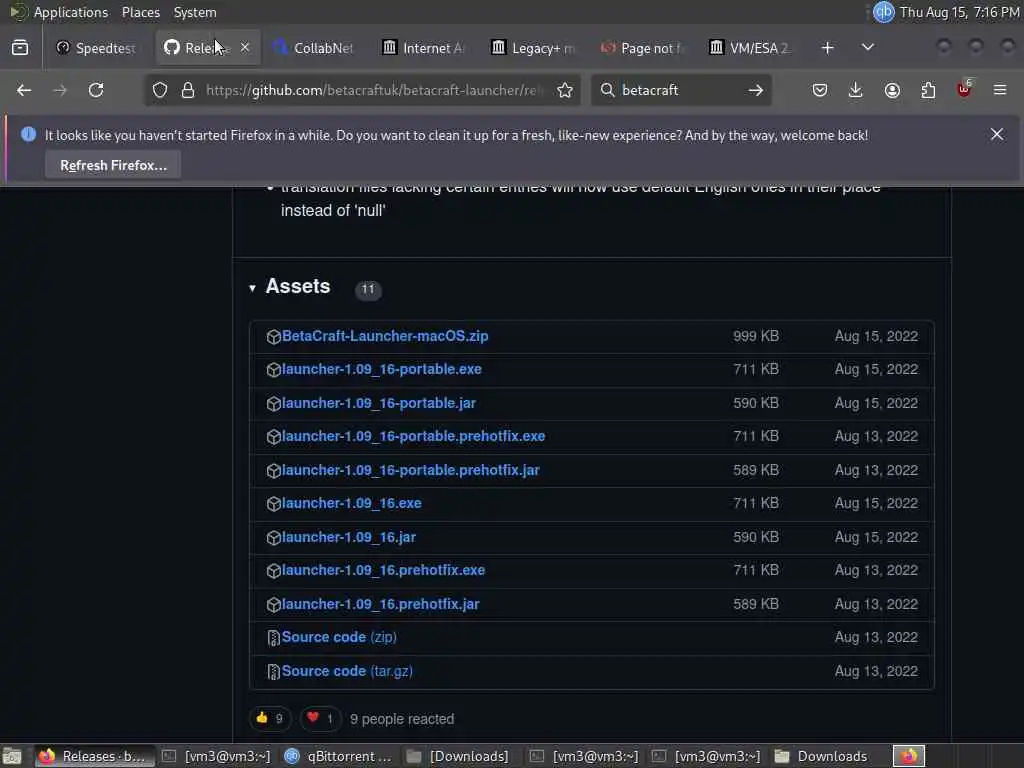Switch to the Page not found tab
The height and width of the screenshot is (768, 1024).
tap(643, 48)
